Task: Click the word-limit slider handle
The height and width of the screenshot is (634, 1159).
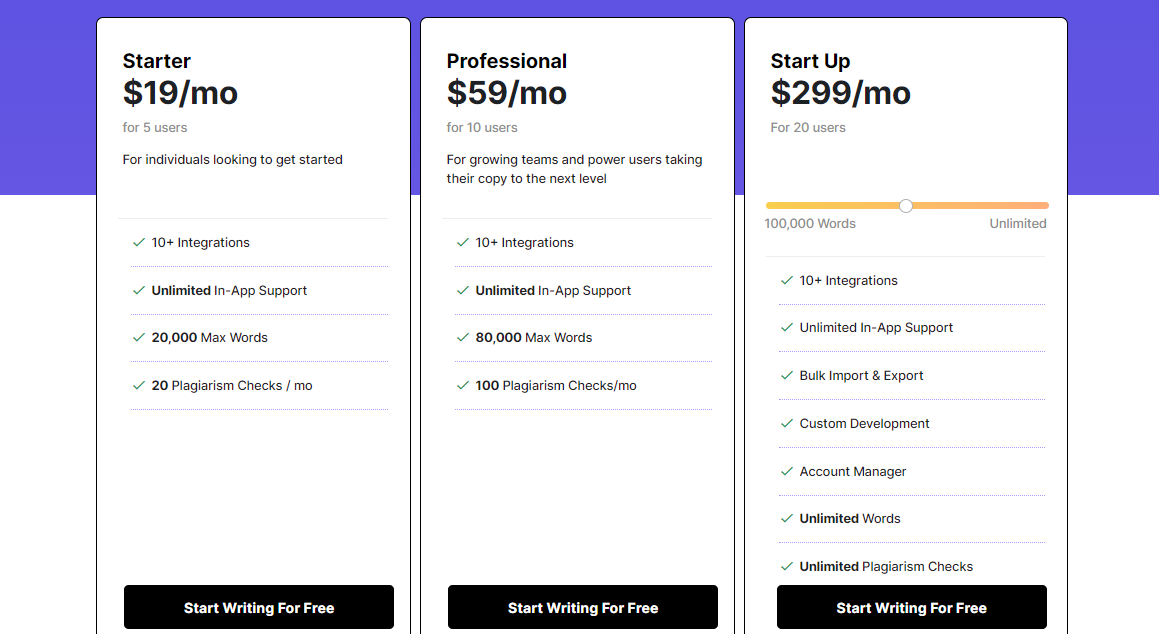Action: (906, 206)
